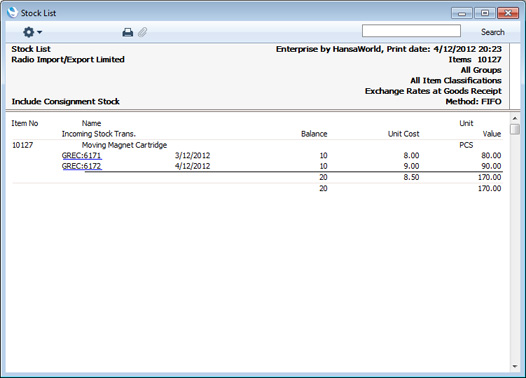The image size is (526, 378).
Task: Click the item name Moving Magnet Cartridge
Action: [124, 145]
